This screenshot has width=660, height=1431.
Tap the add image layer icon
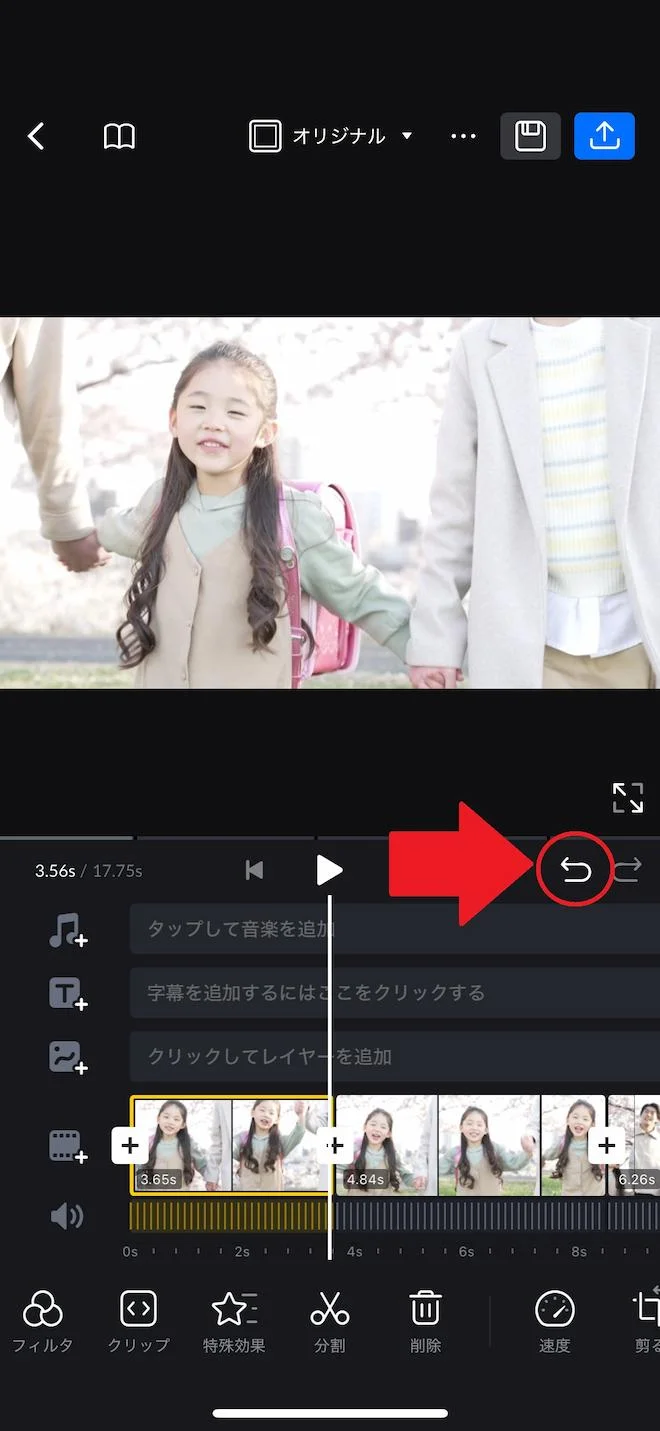pyautogui.click(x=68, y=1057)
